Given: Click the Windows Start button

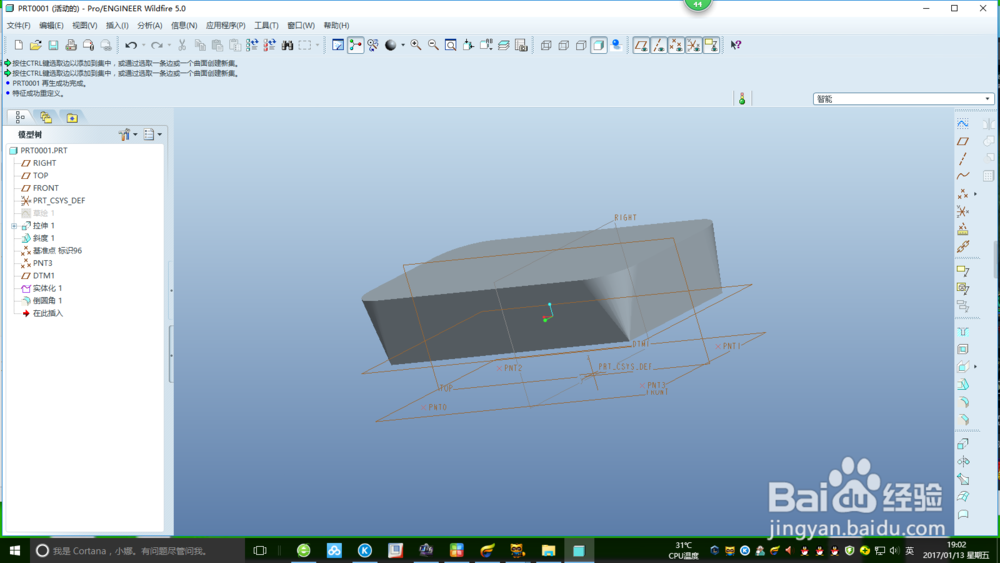Looking at the screenshot, I should click(x=15, y=550).
